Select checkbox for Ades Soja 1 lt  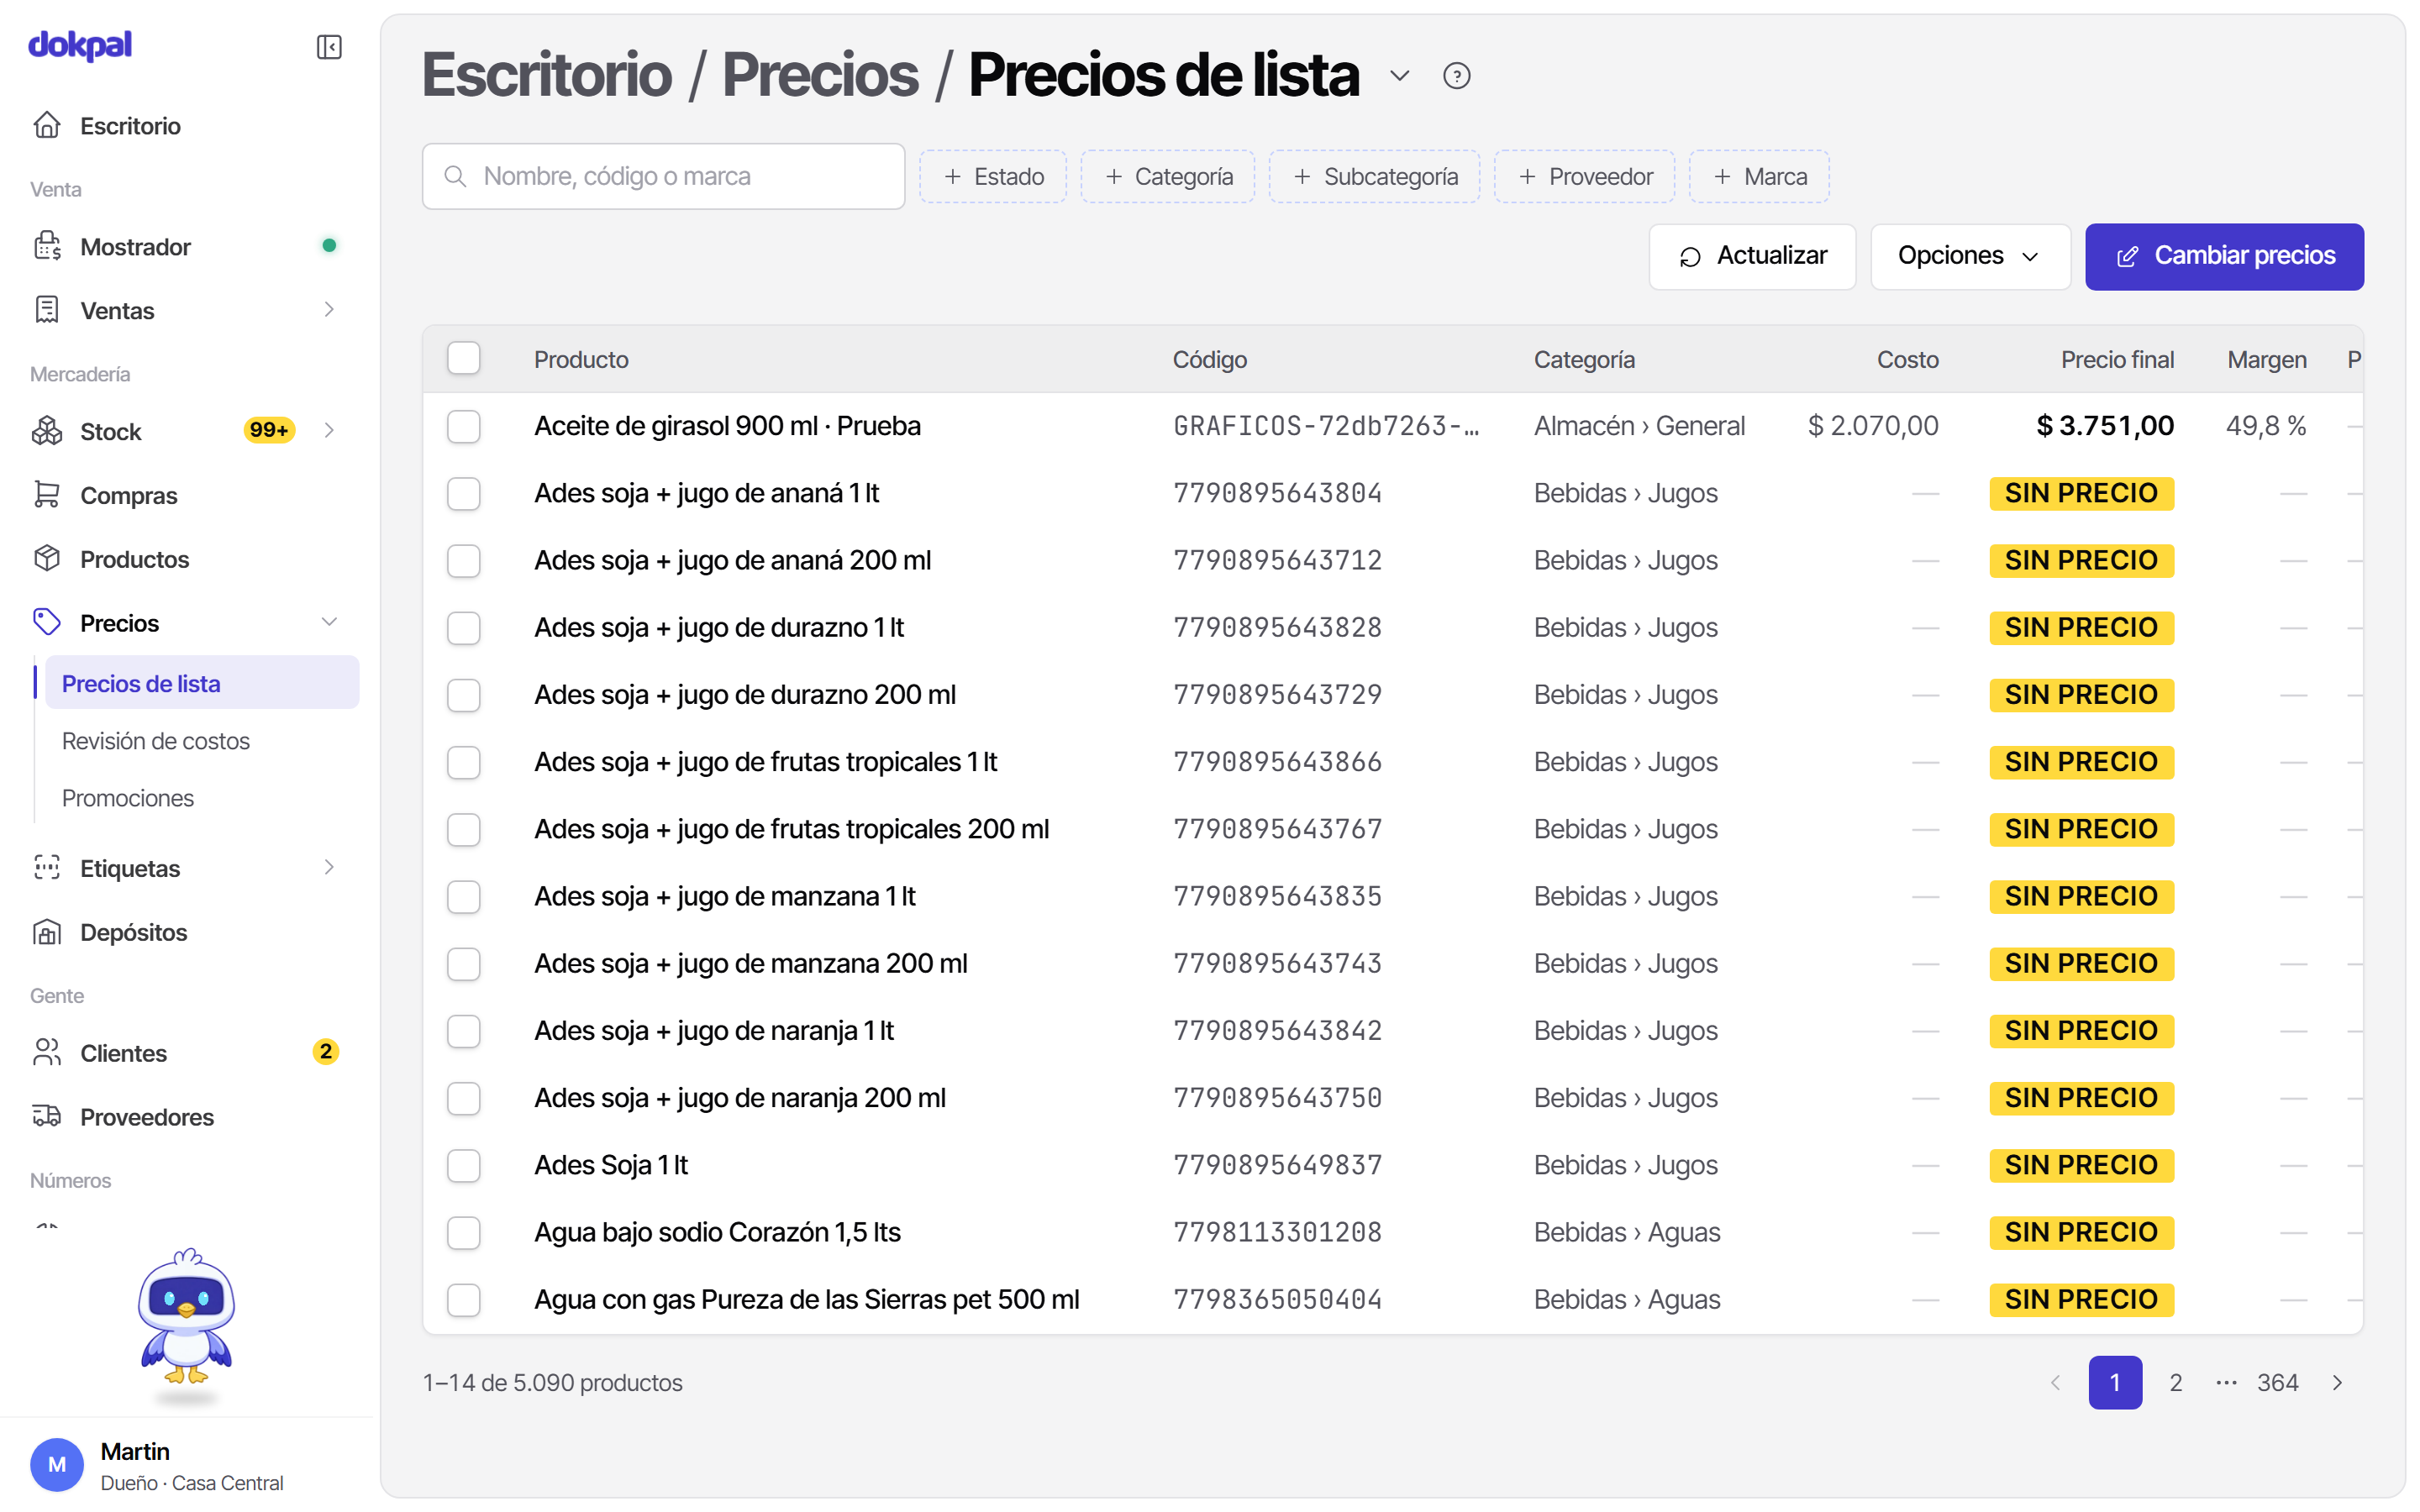point(464,1165)
